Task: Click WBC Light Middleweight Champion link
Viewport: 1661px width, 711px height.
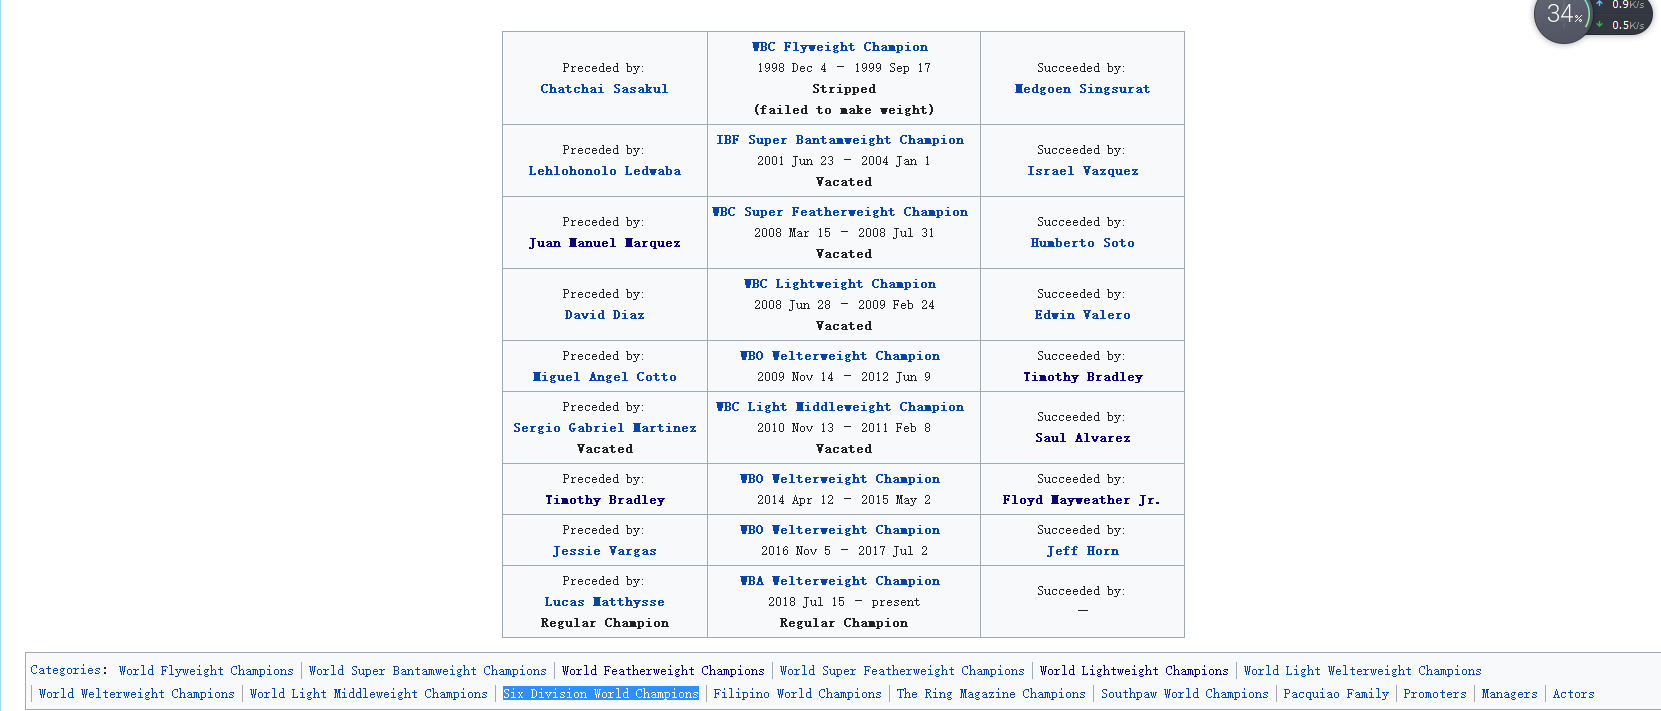Action: tap(840, 407)
